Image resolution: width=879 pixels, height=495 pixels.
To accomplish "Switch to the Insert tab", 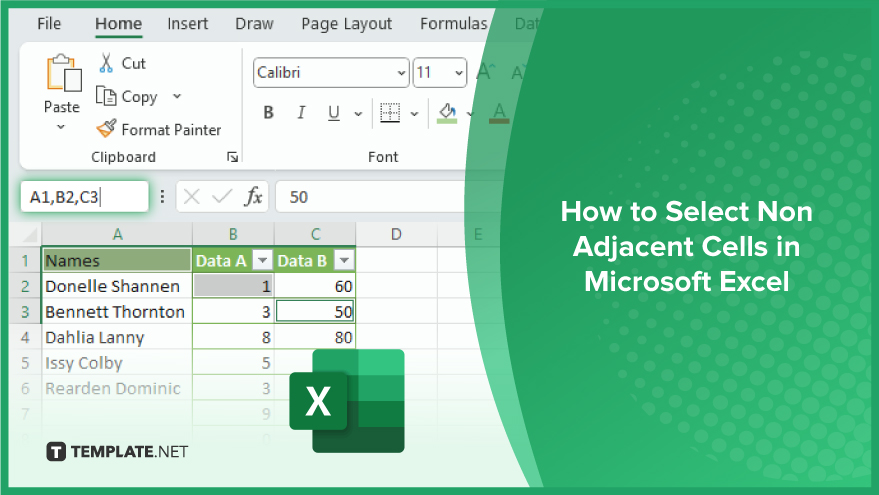I will click(187, 24).
